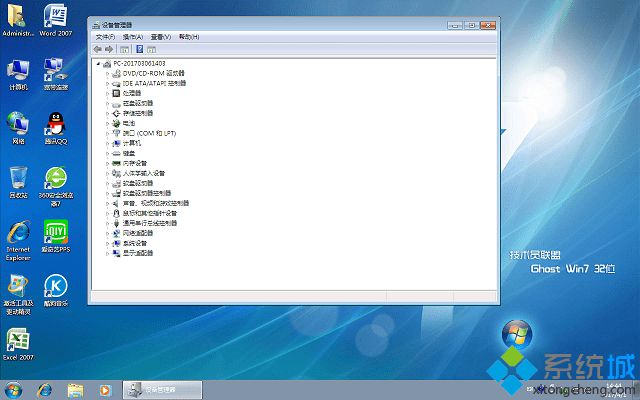Click the 设备管理器 taskbar button
Image resolution: width=640 pixels, height=400 pixels.
(x=162, y=390)
